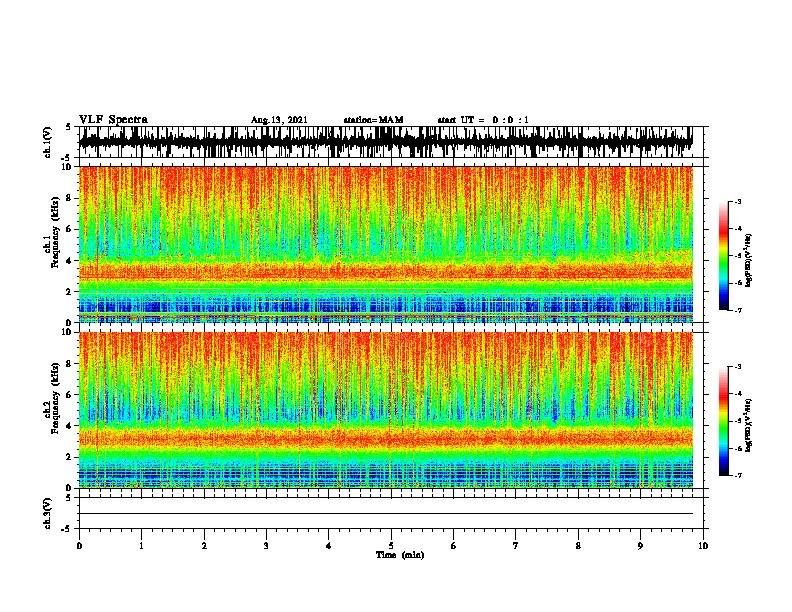Click tick label "8" on the Time (min) axis
Screen dimensions: 792x612
(x=578, y=546)
